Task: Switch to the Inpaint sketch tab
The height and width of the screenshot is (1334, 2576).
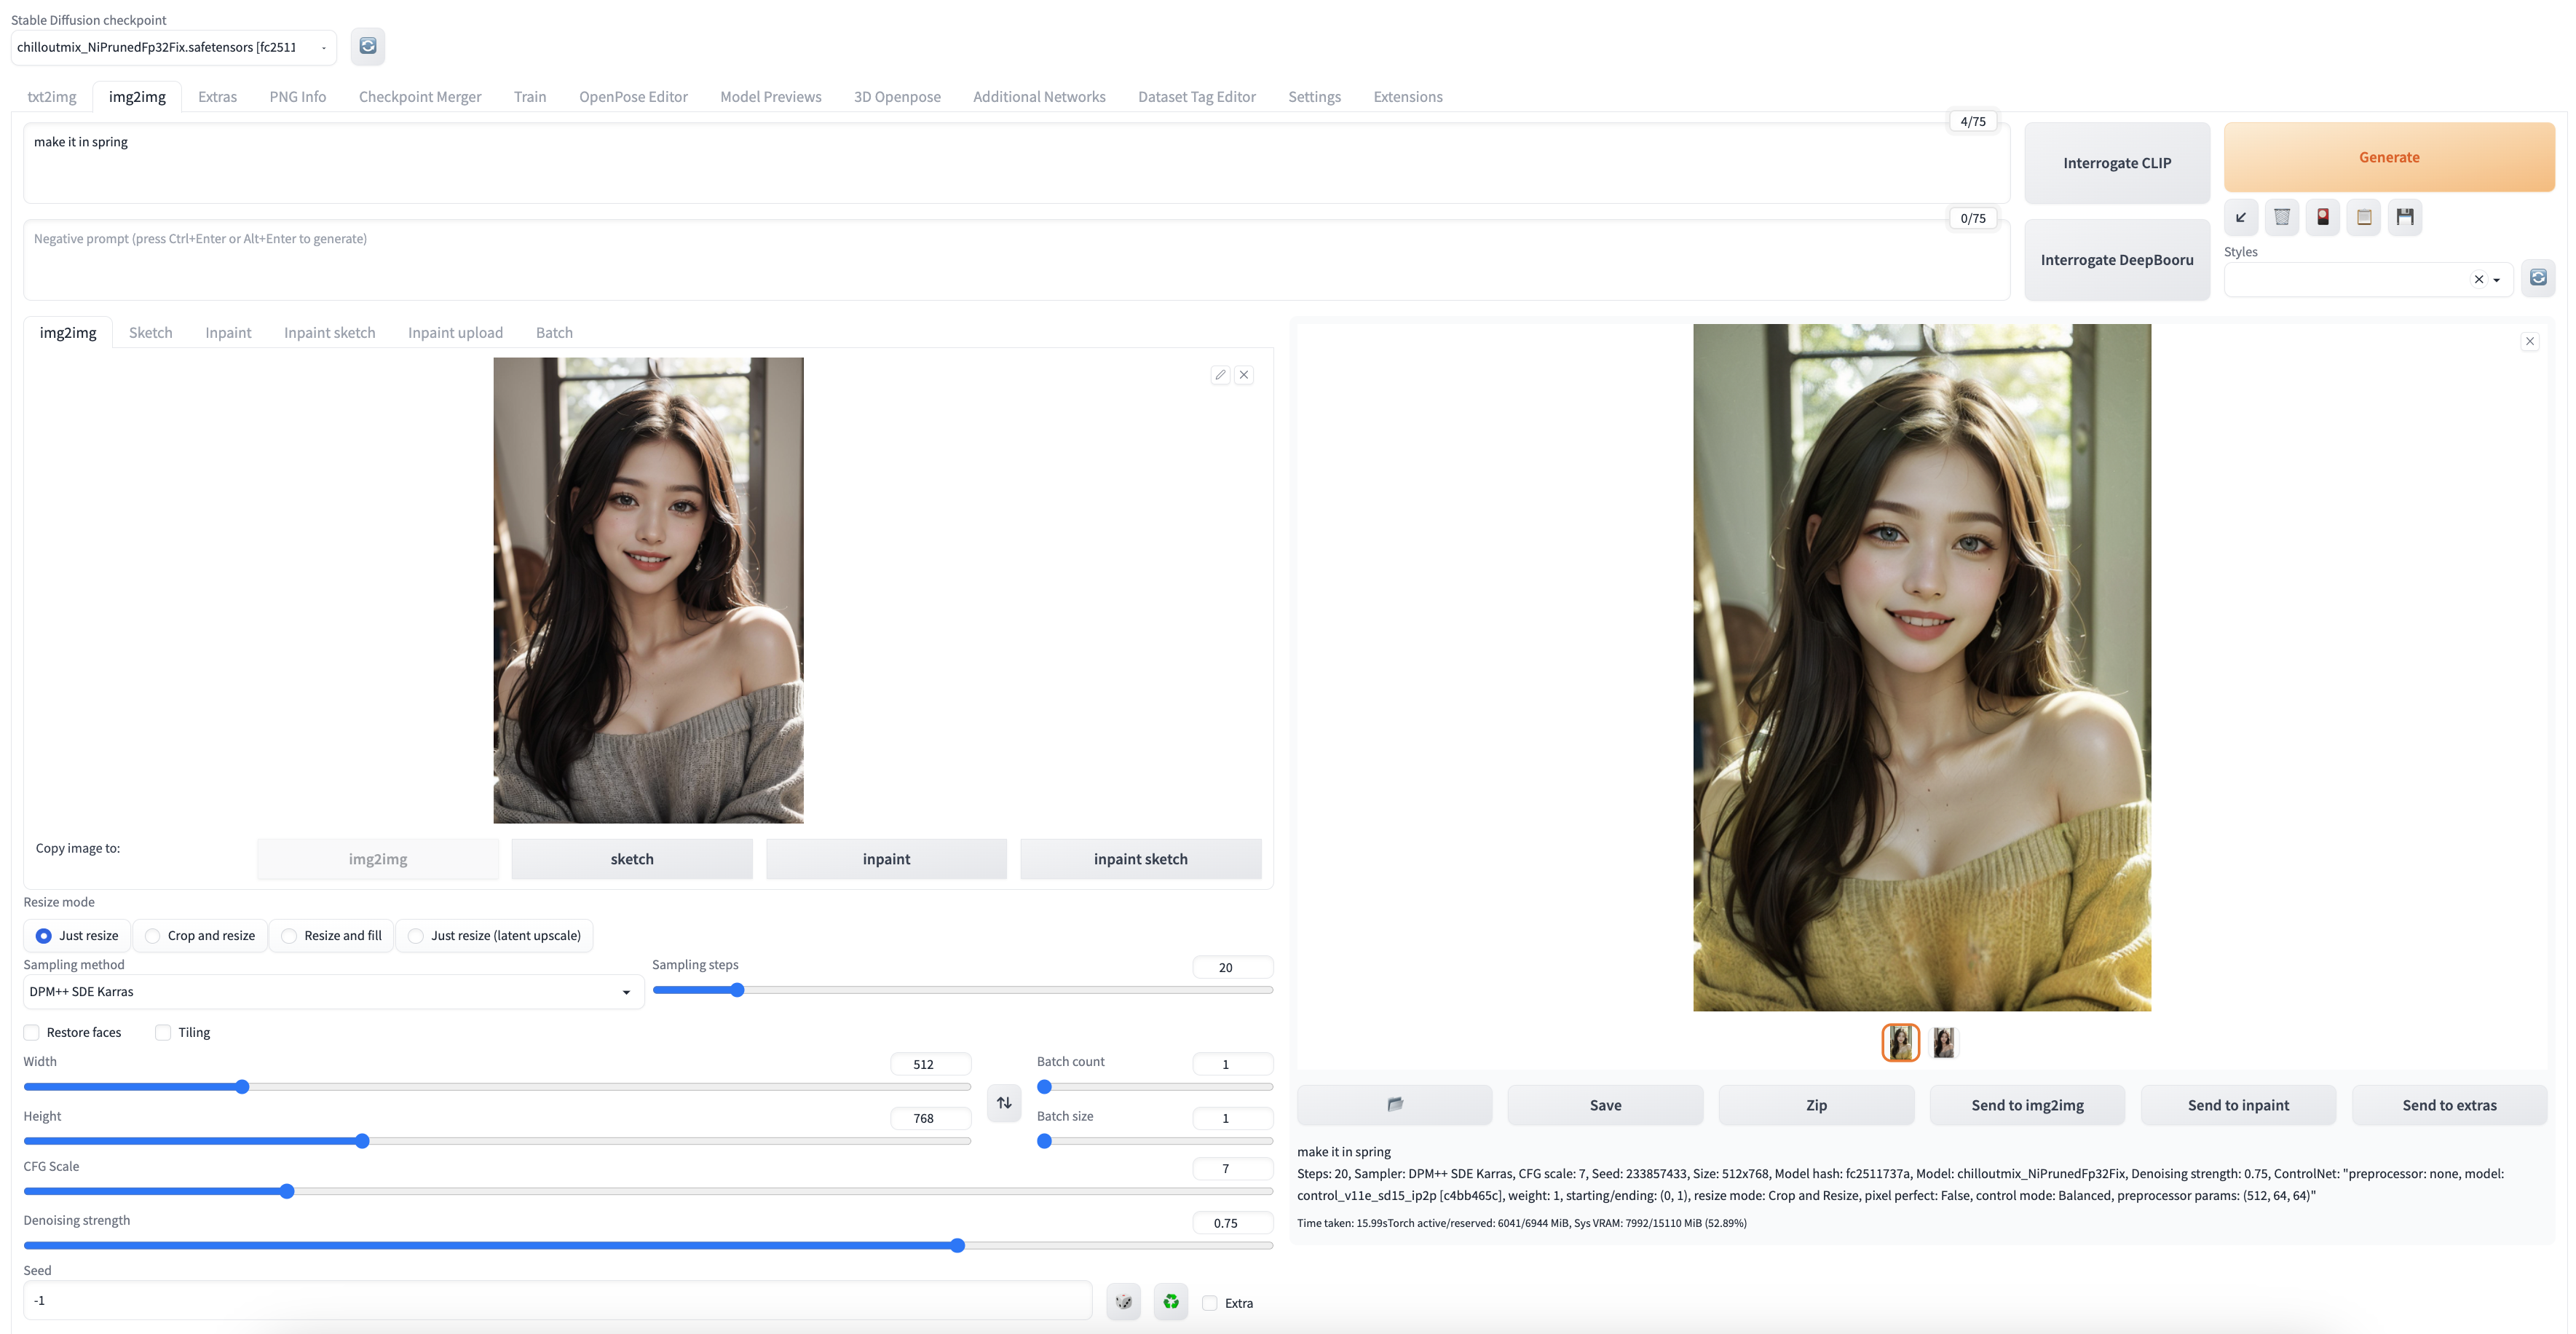Action: coord(329,332)
